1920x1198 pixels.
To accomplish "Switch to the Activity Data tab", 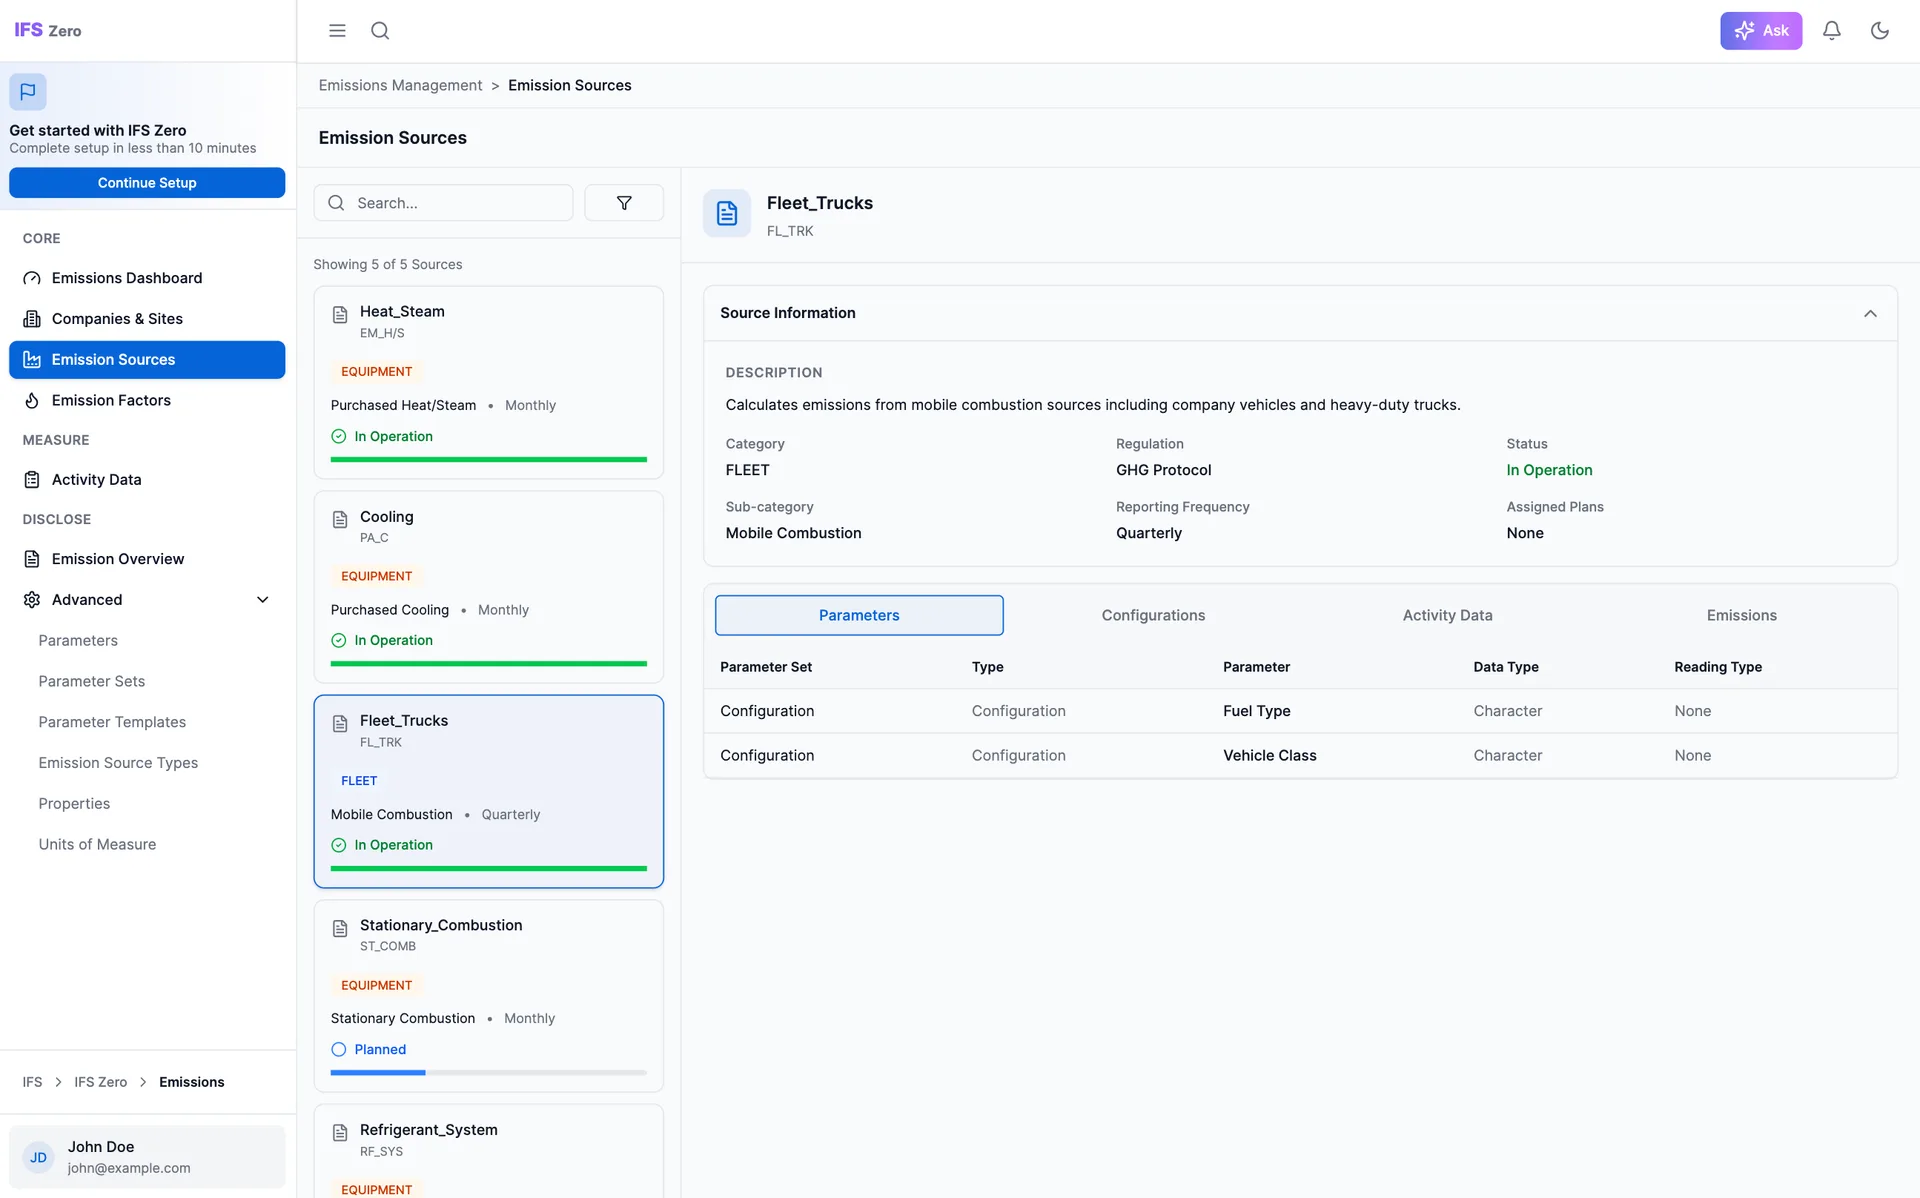I will pos(1447,615).
